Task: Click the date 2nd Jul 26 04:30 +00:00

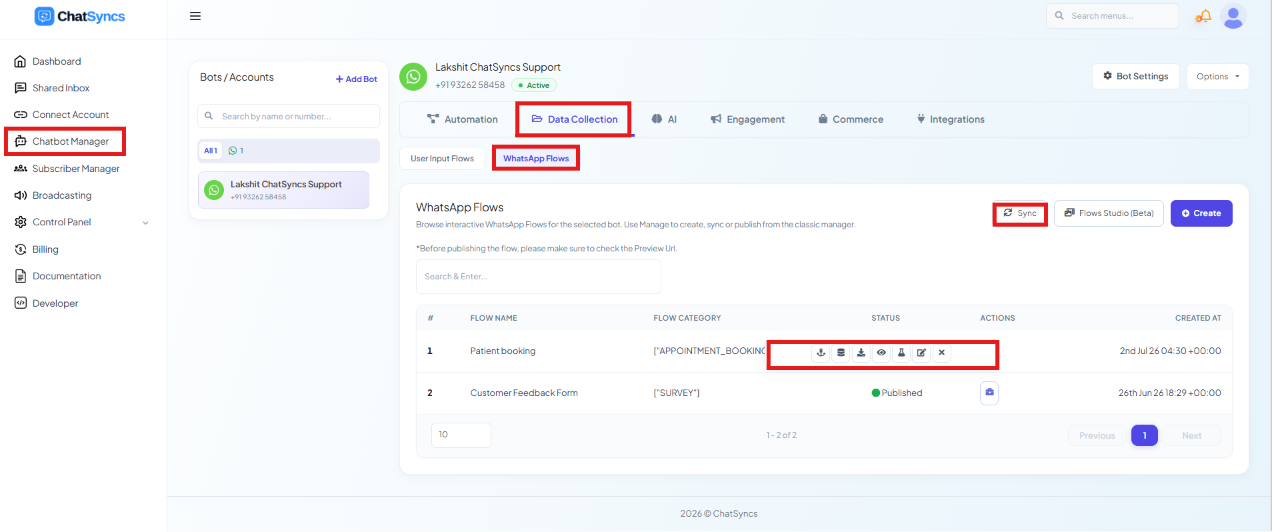Action: [1171, 351]
